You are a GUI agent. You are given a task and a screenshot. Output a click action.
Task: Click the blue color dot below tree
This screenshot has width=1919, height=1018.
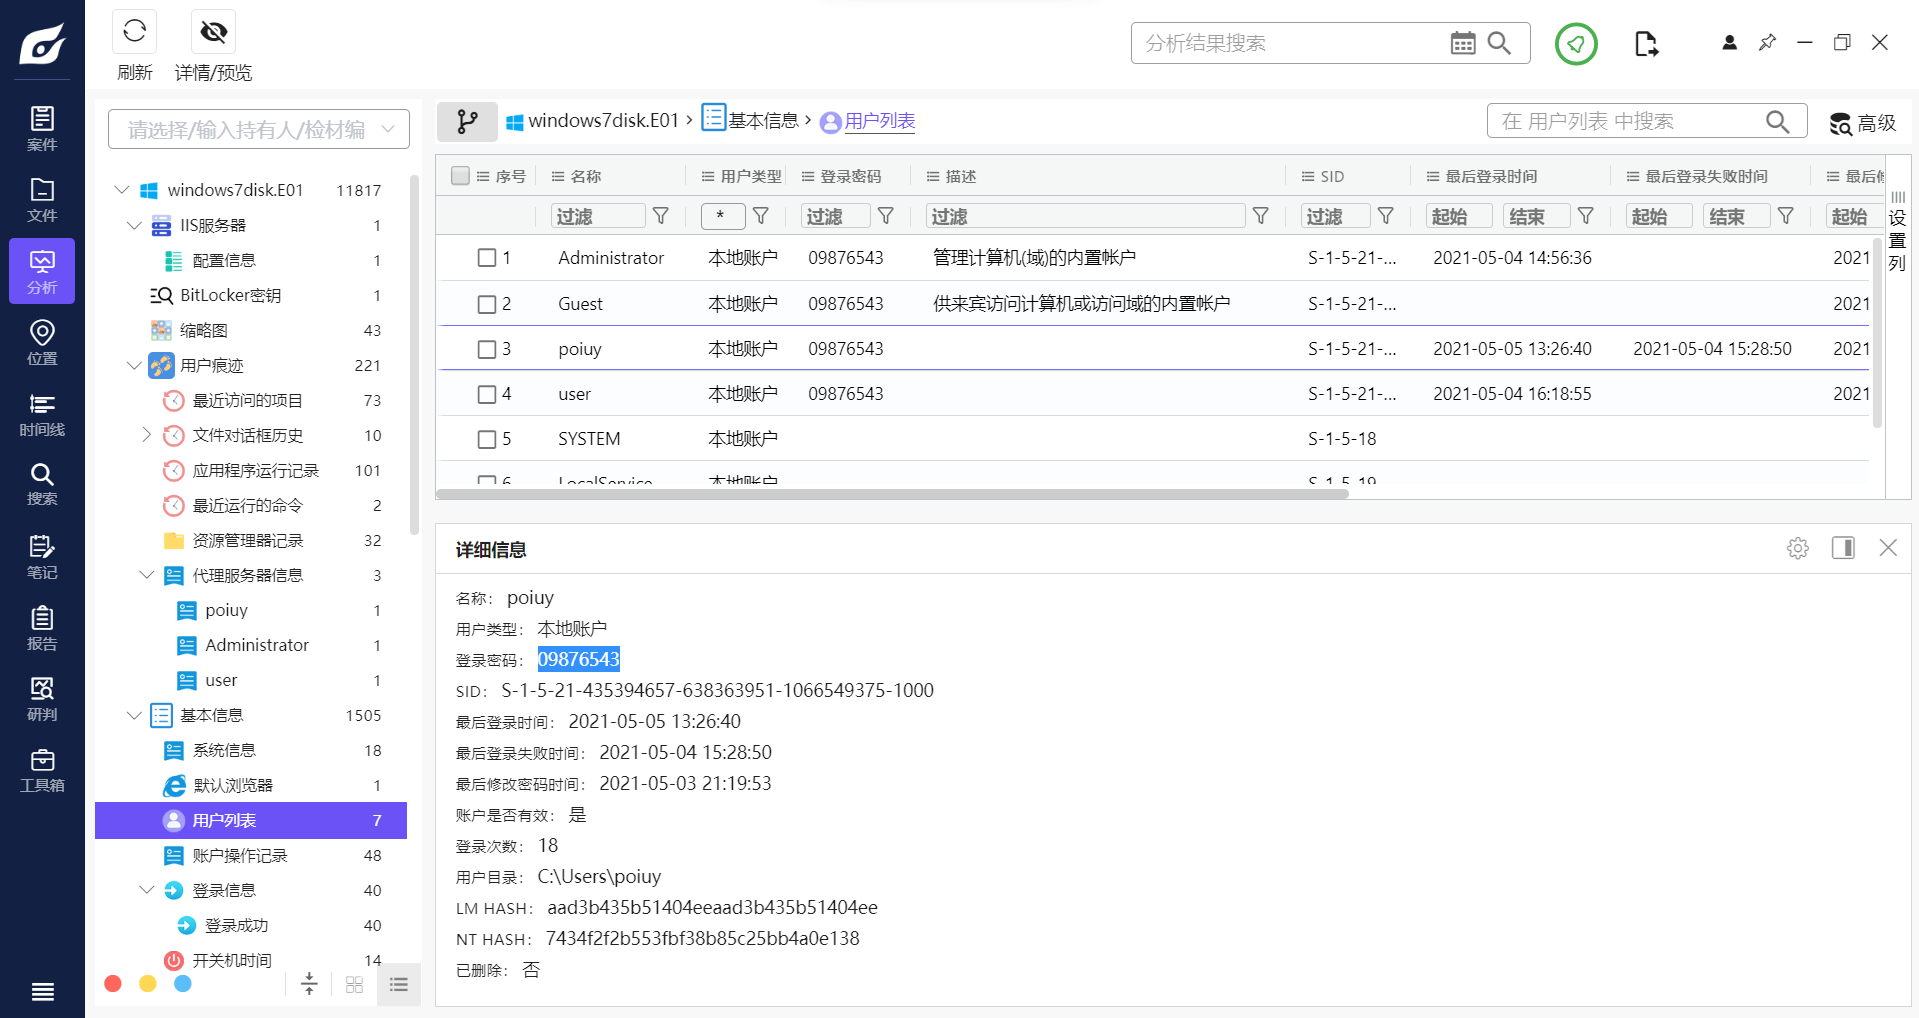coord(183,984)
